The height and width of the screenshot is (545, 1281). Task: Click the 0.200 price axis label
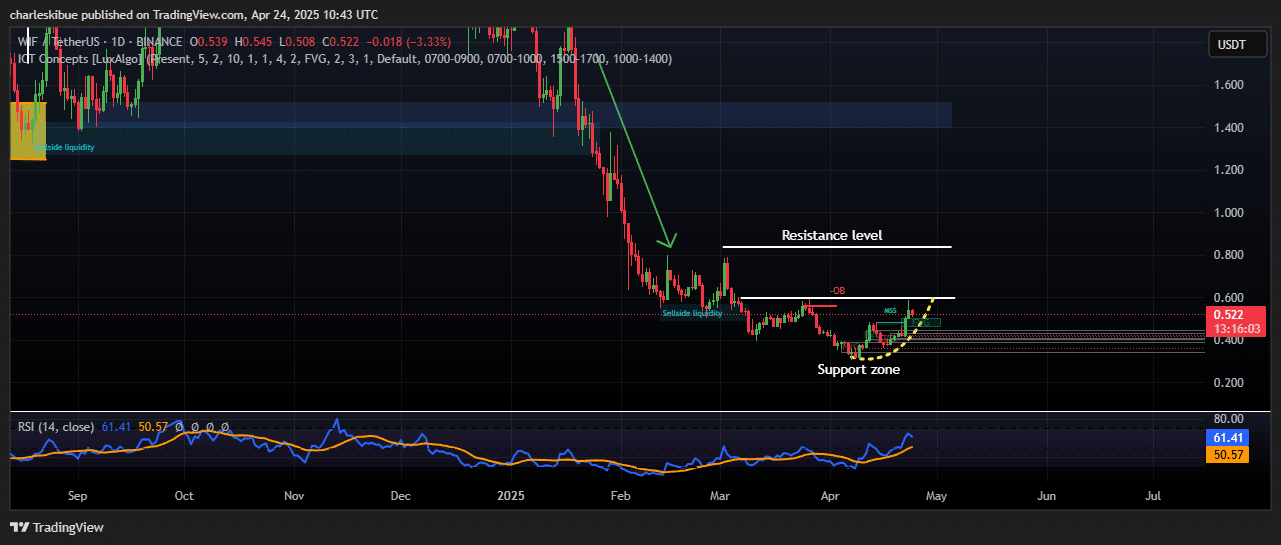pyautogui.click(x=1227, y=383)
